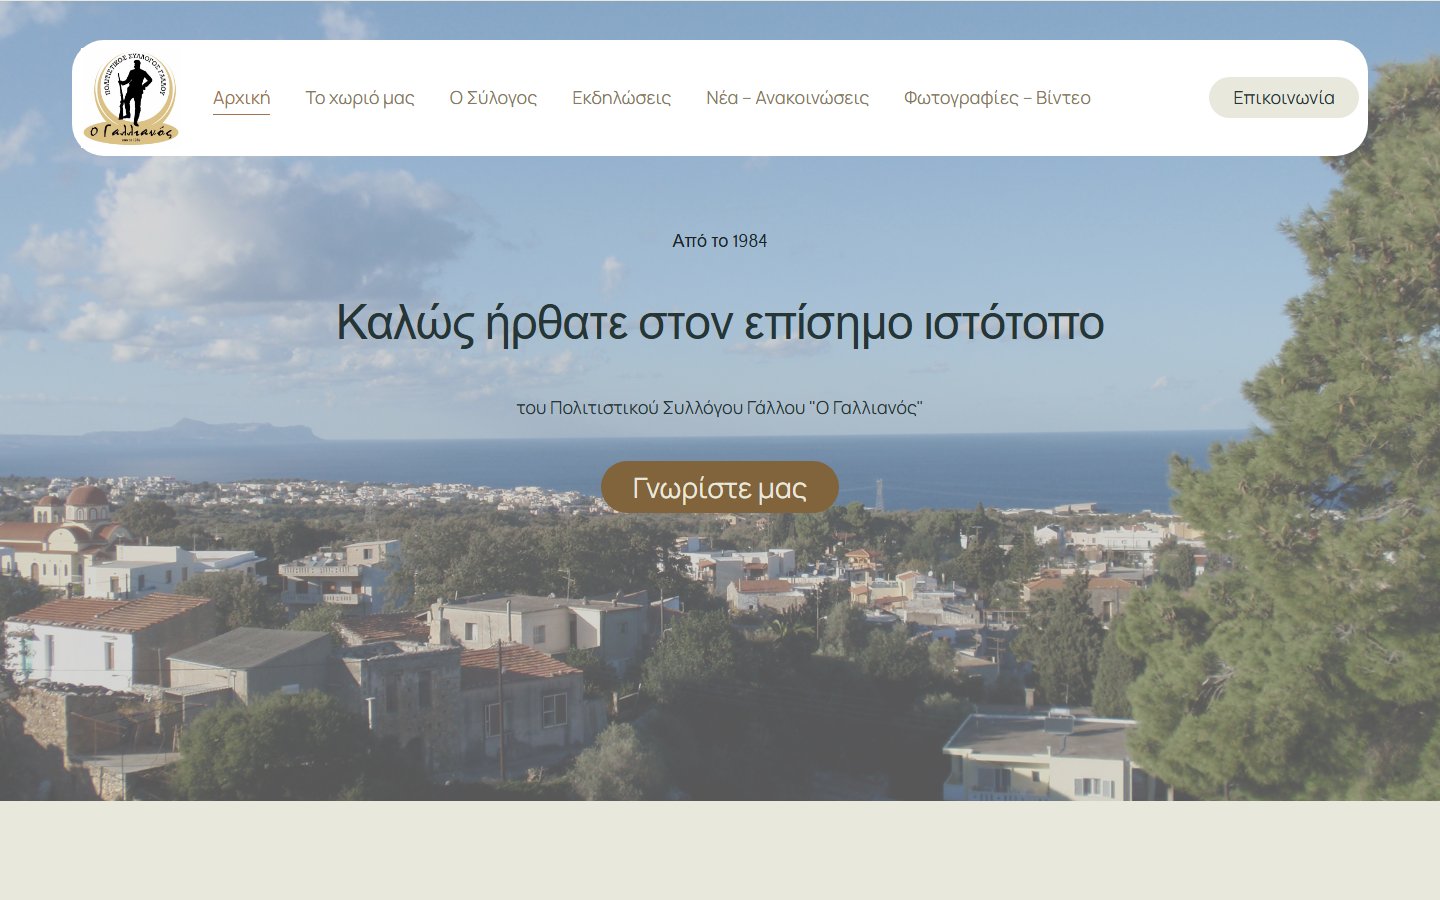Screen dimensions: 1440x900
Task: Click the subtitle του Πολιτιστικού Συλλόγου Γάλλου
Action: 720,408
